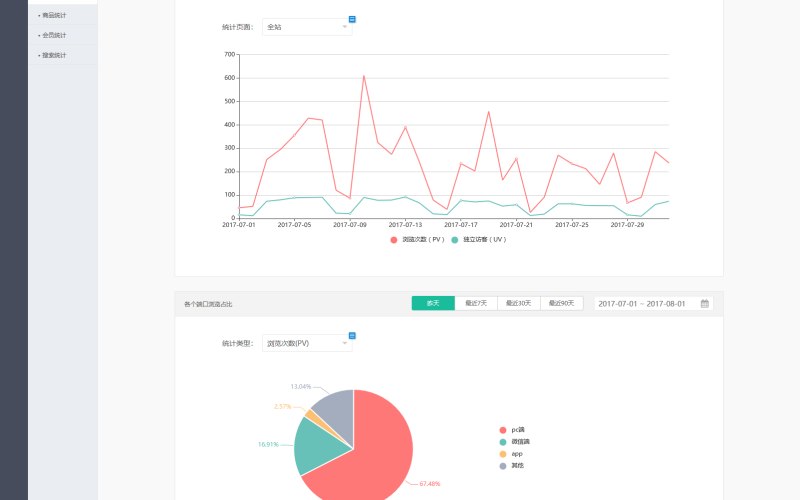Open the calendar icon in the date field
800x500 pixels.
pyautogui.click(x=705, y=304)
